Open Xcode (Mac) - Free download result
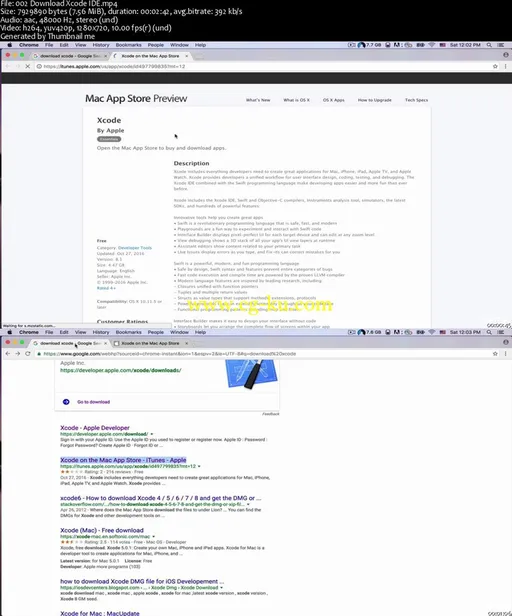512x616 pixels. [102, 530]
